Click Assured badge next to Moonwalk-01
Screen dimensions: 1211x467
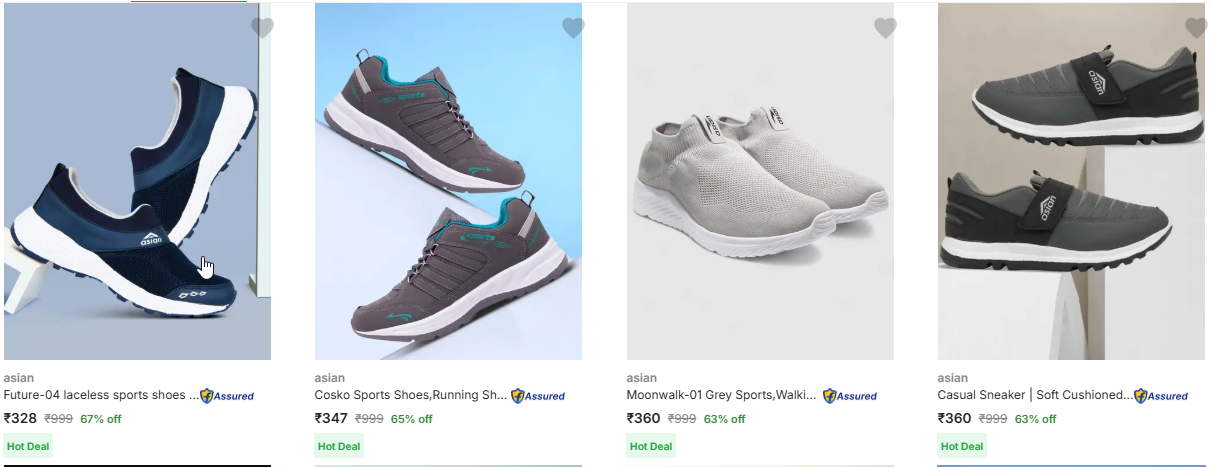coord(850,396)
